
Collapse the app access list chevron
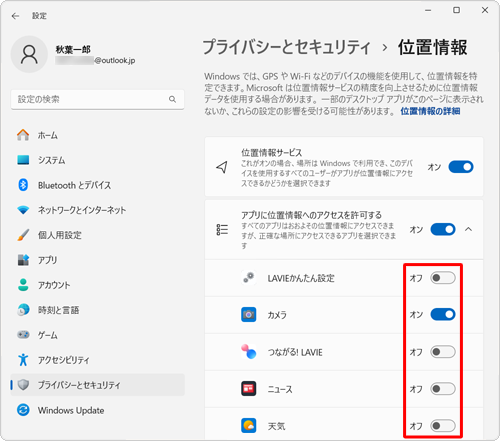click(468, 229)
